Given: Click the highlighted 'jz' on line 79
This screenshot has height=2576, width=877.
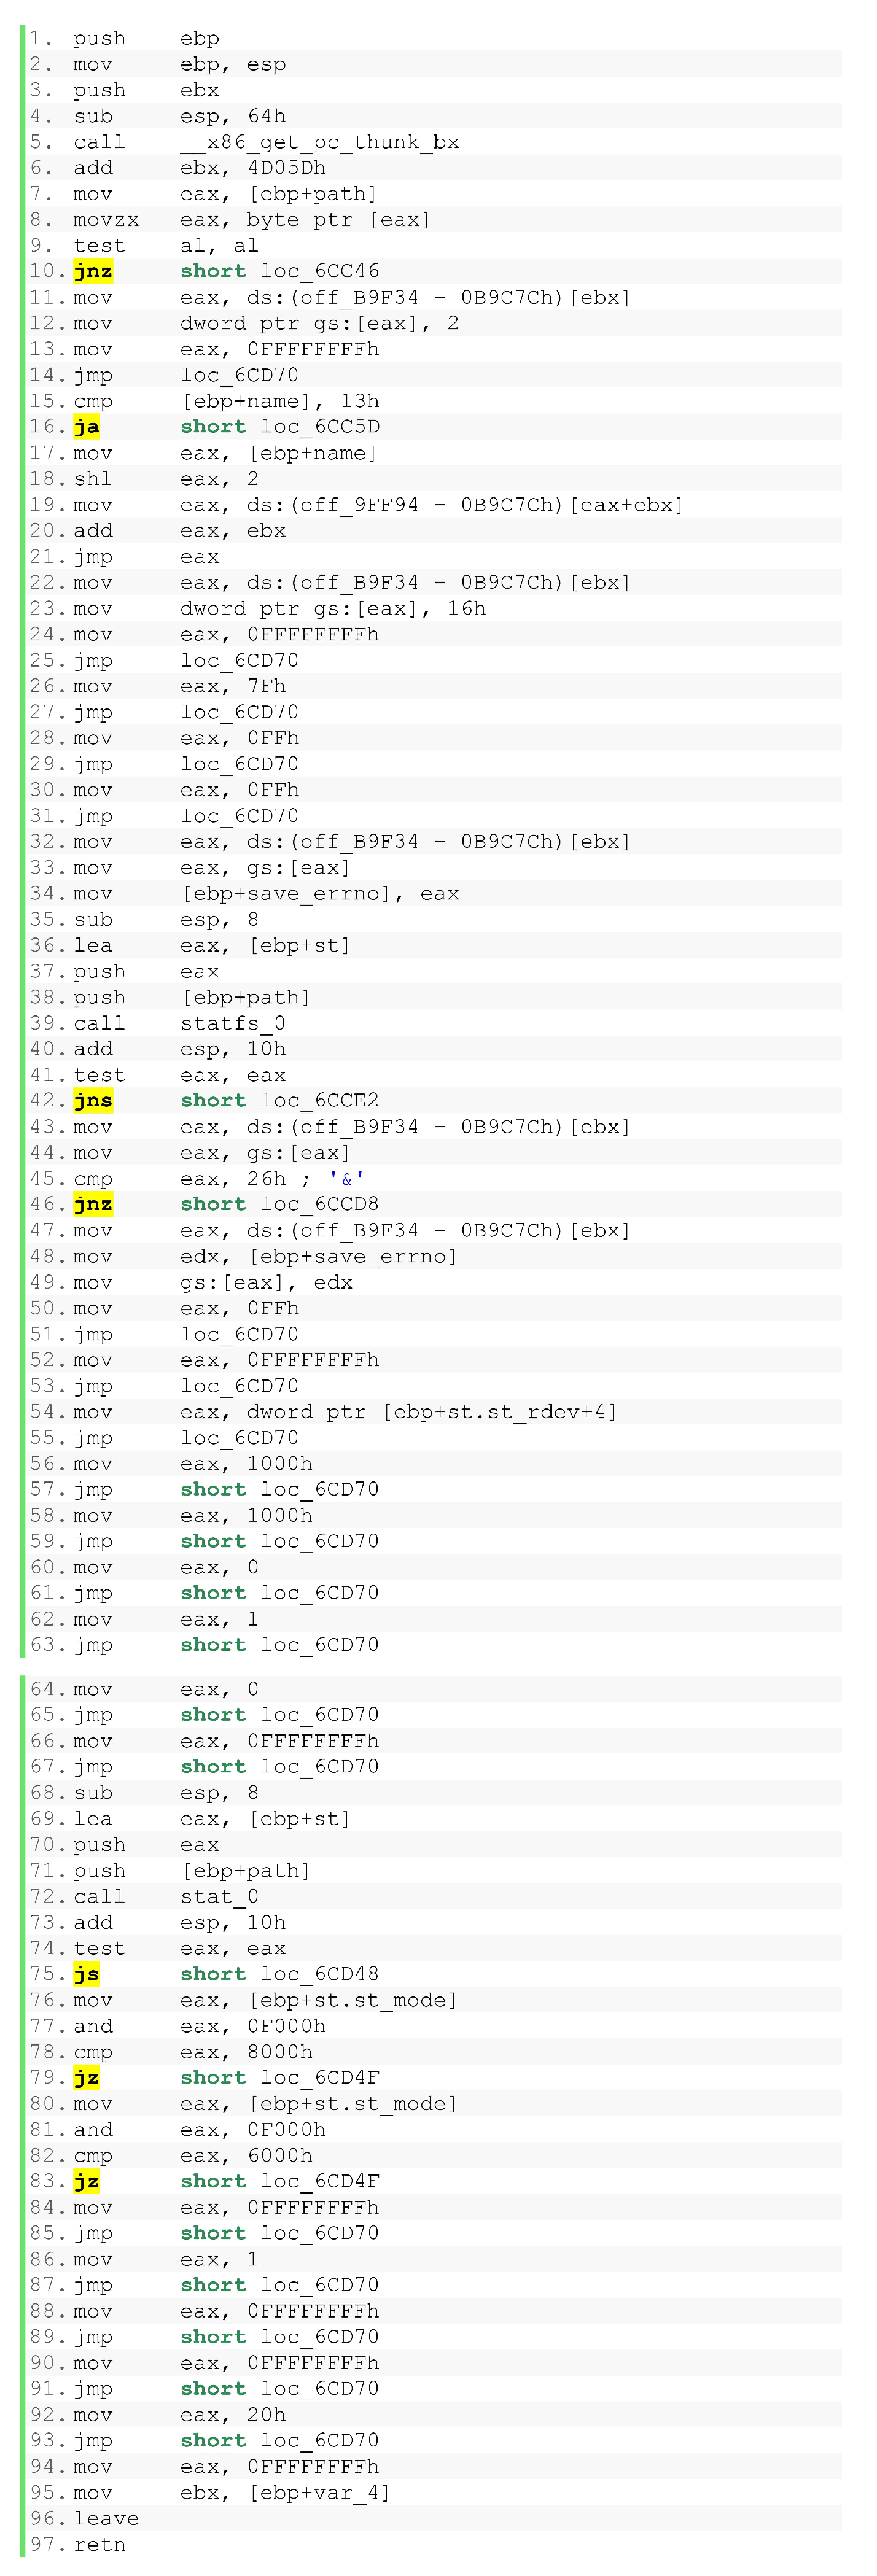Looking at the screenshot, I should (86, 2078).
